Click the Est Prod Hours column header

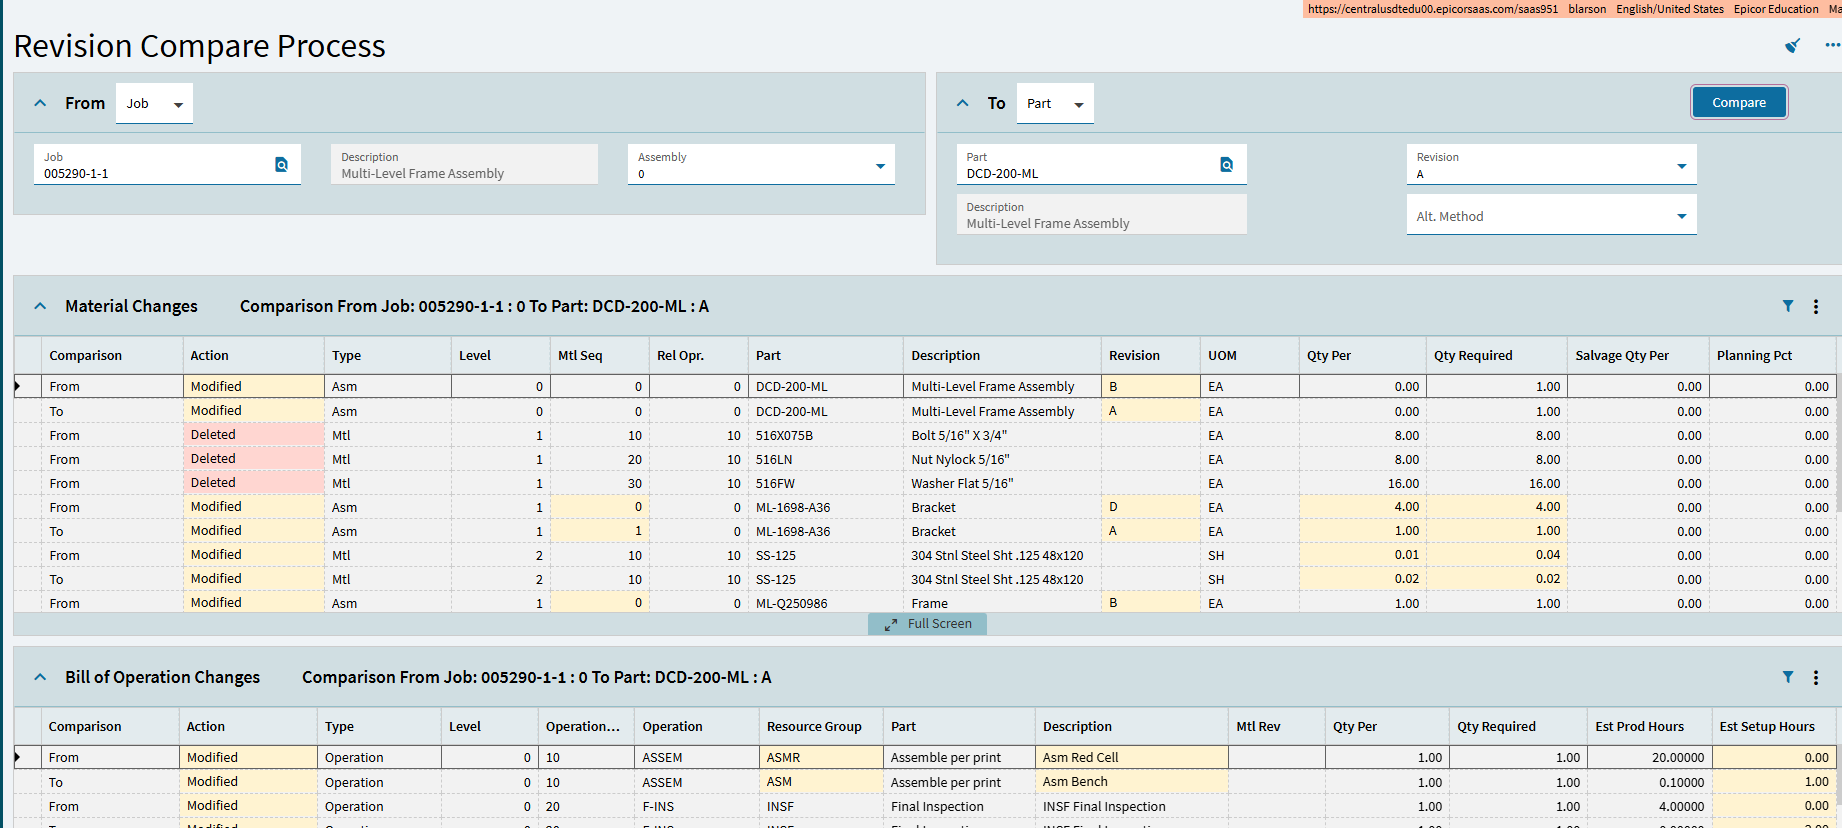click(x=1650, y=726)
